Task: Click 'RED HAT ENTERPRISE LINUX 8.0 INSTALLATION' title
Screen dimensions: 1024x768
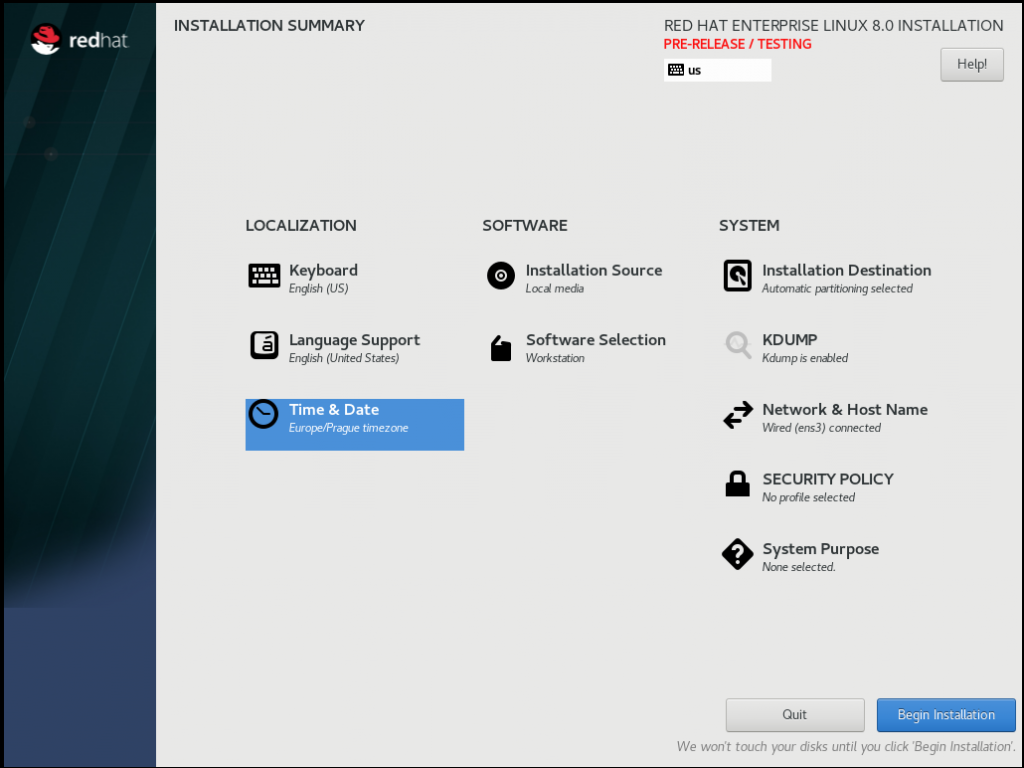Action: point(833,25)
